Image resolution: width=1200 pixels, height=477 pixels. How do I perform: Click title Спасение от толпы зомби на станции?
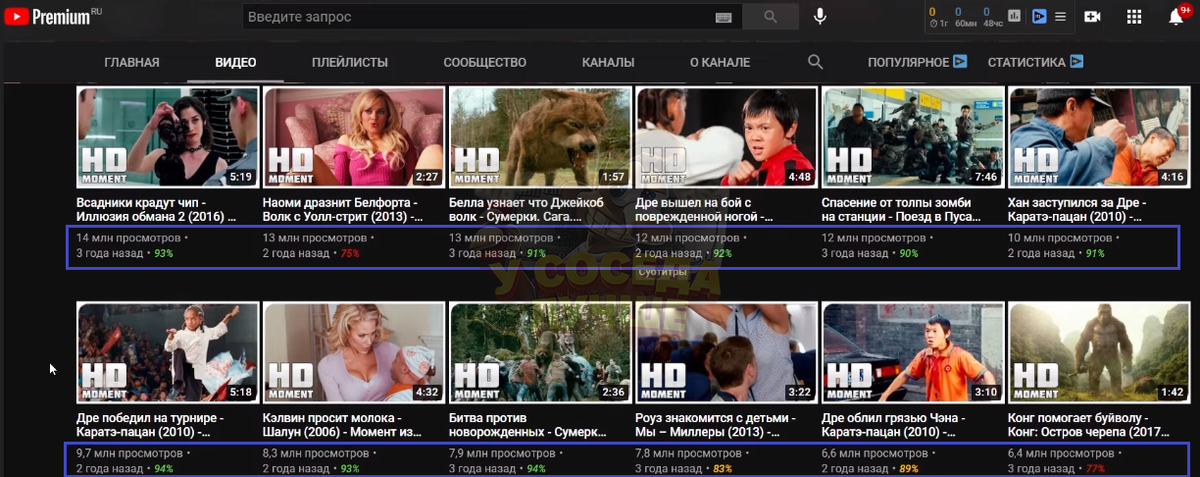coord(902,208)
